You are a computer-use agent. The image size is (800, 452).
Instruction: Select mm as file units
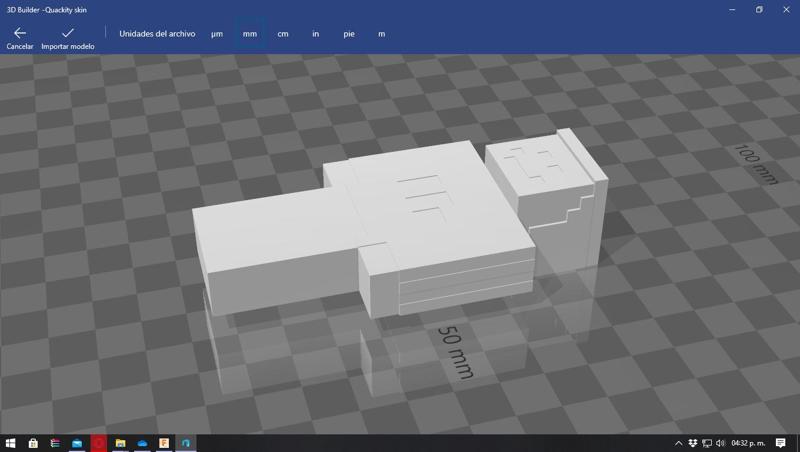click(x=249, y=34)
